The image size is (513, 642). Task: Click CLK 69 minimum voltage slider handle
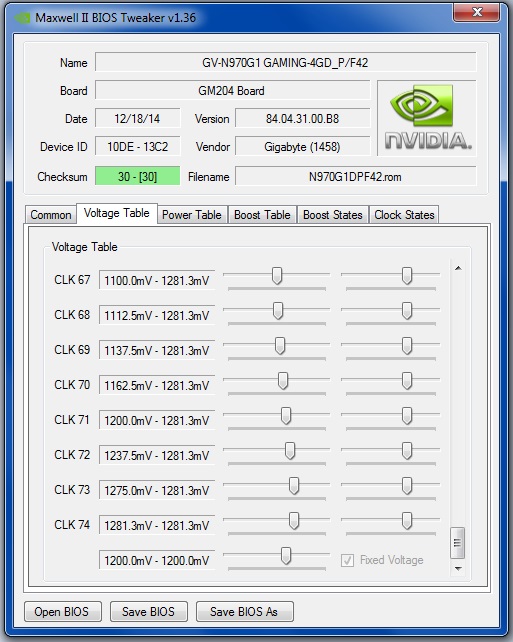[280, 346]
